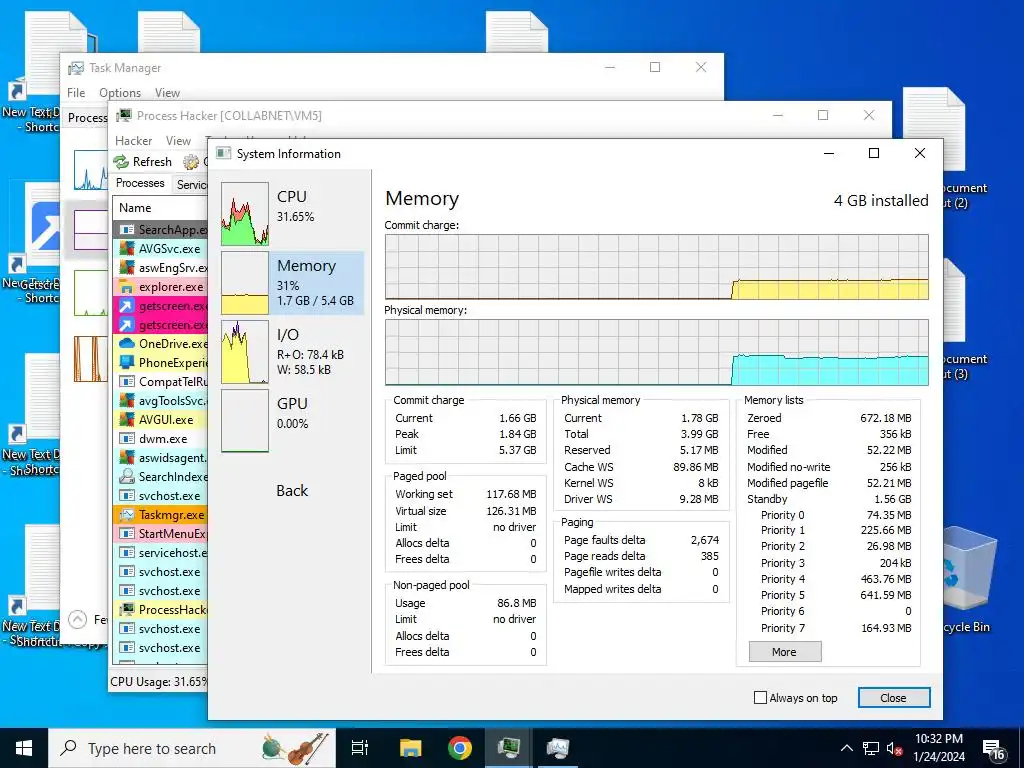Select the ProcessHacker process icon
The image size is (1024, 768).
click(127, 609)
